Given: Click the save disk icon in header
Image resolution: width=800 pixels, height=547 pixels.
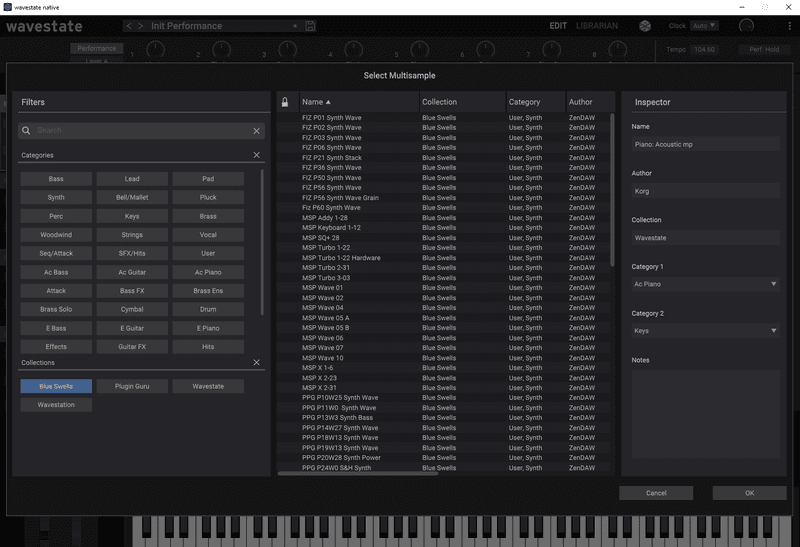Looking at the screenshot, I should (x=310, y=26).
